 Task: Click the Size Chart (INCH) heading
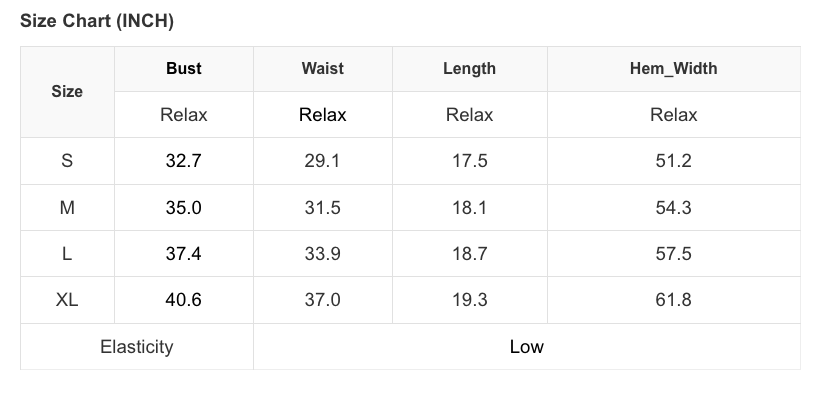pyautogui.click(x=97, y=22)
